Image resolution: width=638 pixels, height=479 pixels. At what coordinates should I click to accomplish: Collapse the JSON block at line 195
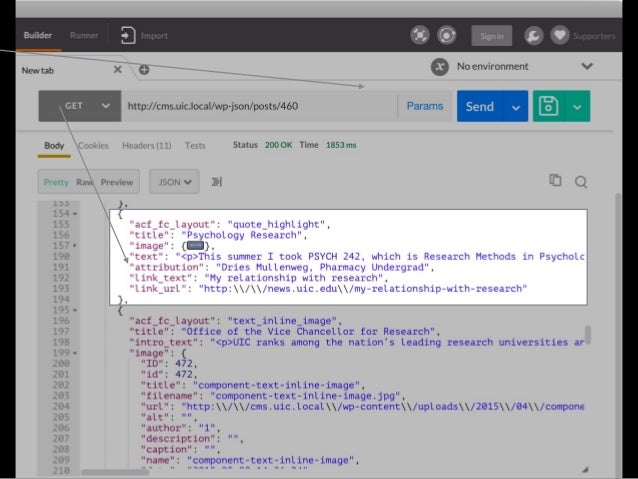tap(75, 310)
